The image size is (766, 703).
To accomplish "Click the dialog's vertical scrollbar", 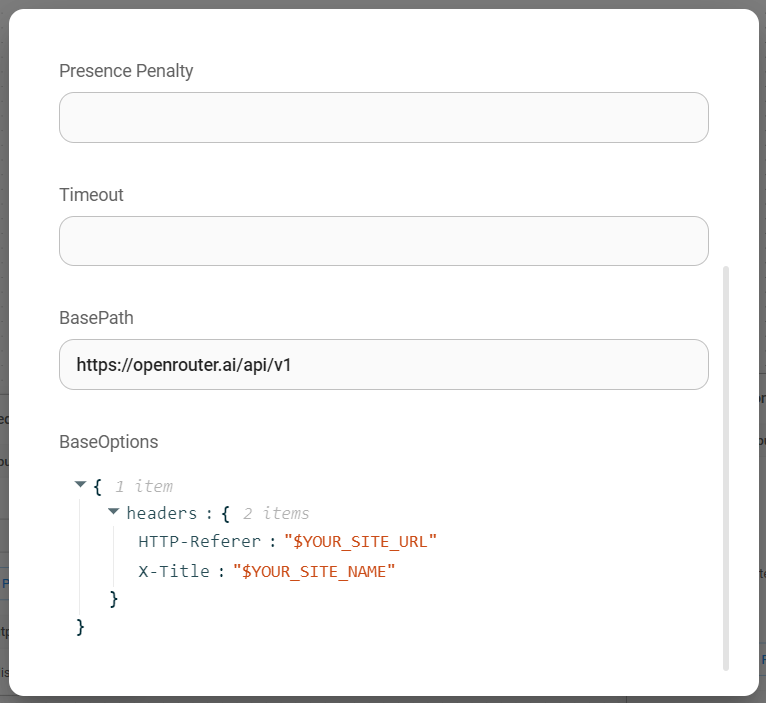I will (726, 466).
